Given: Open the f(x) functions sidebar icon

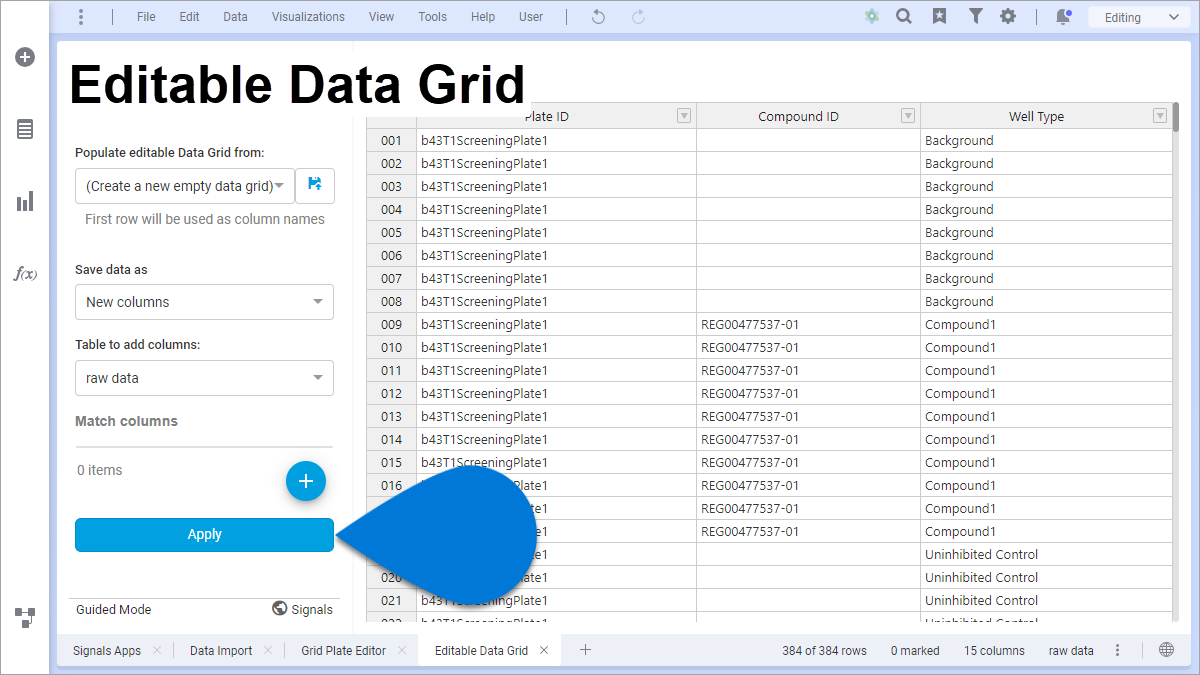Looking at the screenshot, I should point(25,273).
